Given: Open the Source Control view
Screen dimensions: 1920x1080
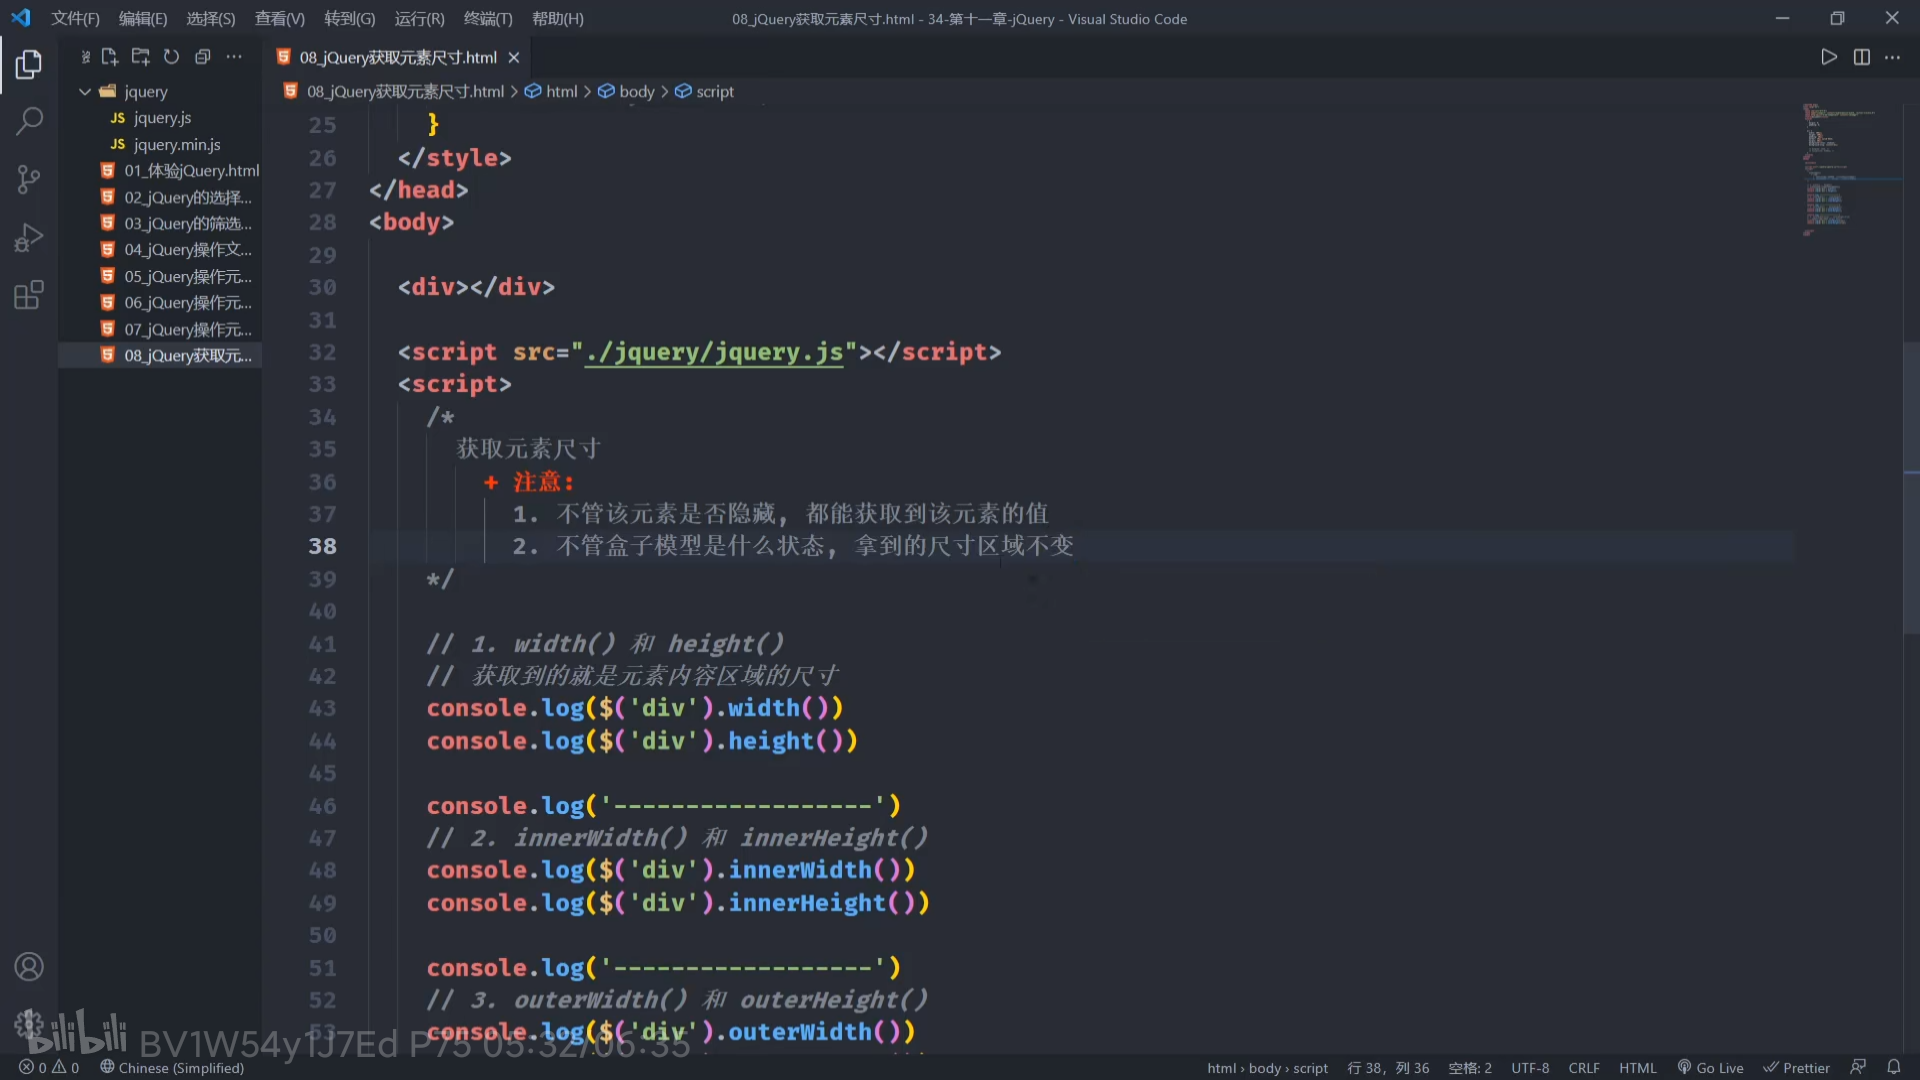Looking at the screenshot, I should (29, 180).
